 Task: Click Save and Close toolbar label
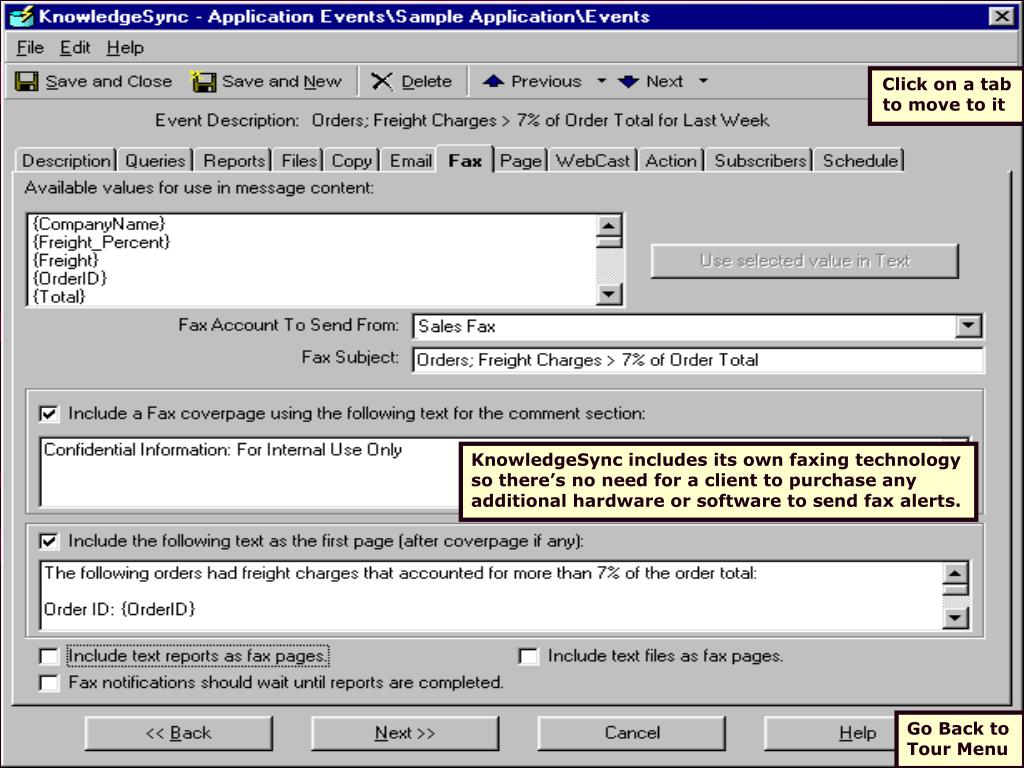click(x=108, y=82)
